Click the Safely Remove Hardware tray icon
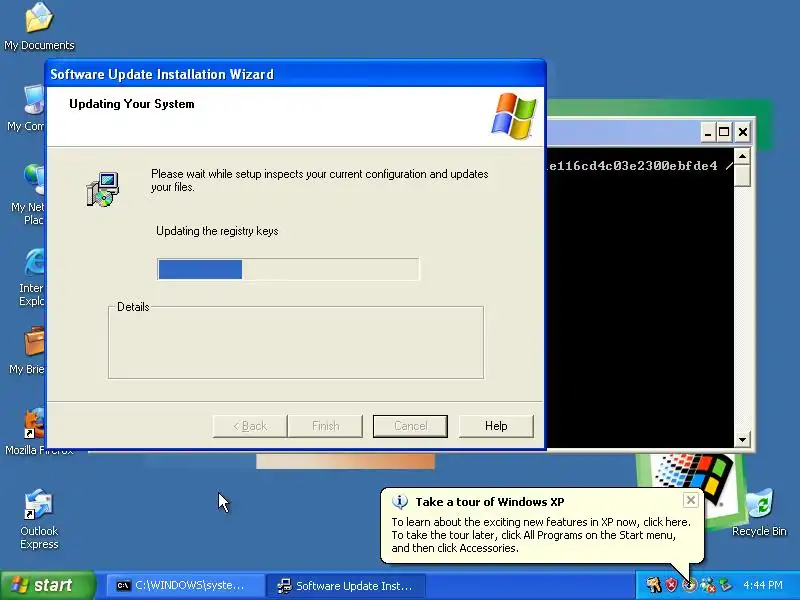The height and width of the screenshot is (600, 800). [x=726, y=584]
